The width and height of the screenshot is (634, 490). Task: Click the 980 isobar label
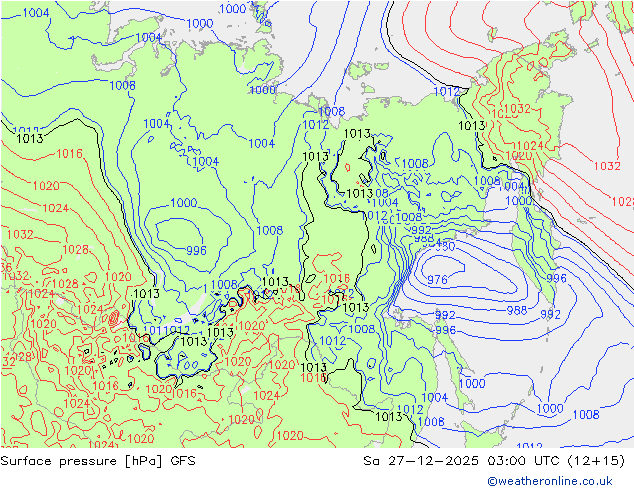click(x=445, y=246)
